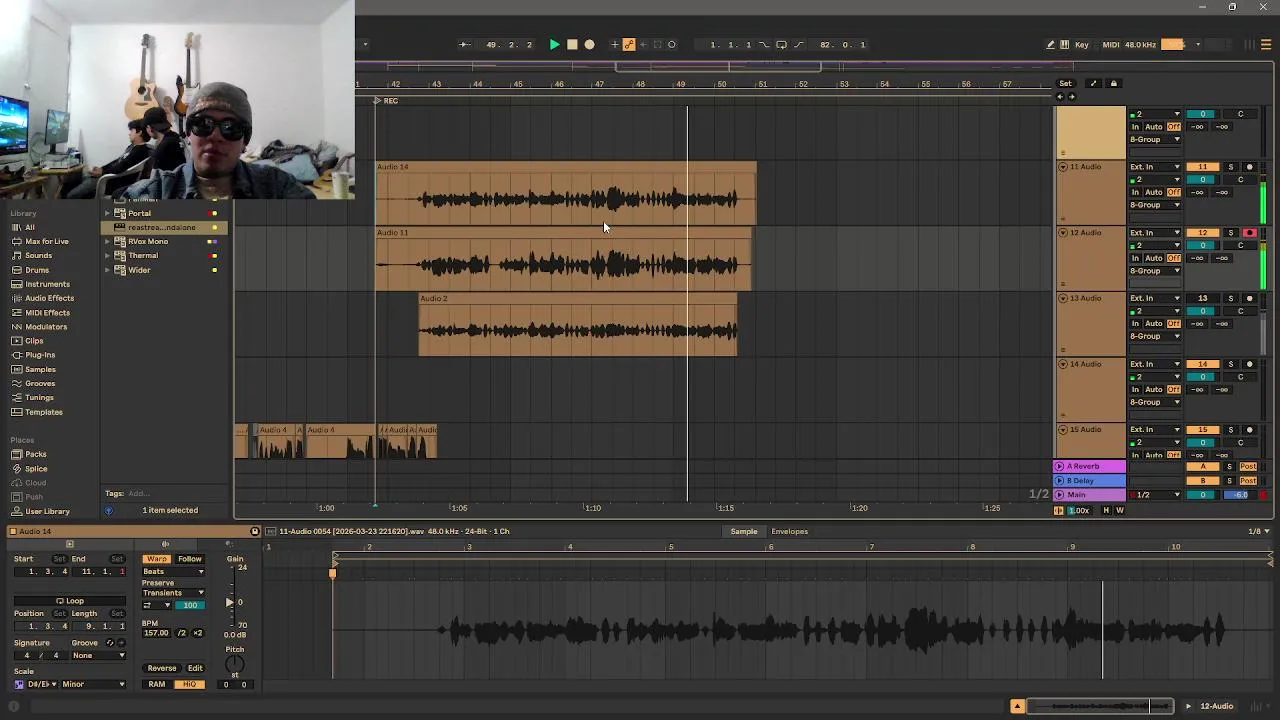Click the Automation Mode toggle icon beside Set

[x=1093, y=84]
